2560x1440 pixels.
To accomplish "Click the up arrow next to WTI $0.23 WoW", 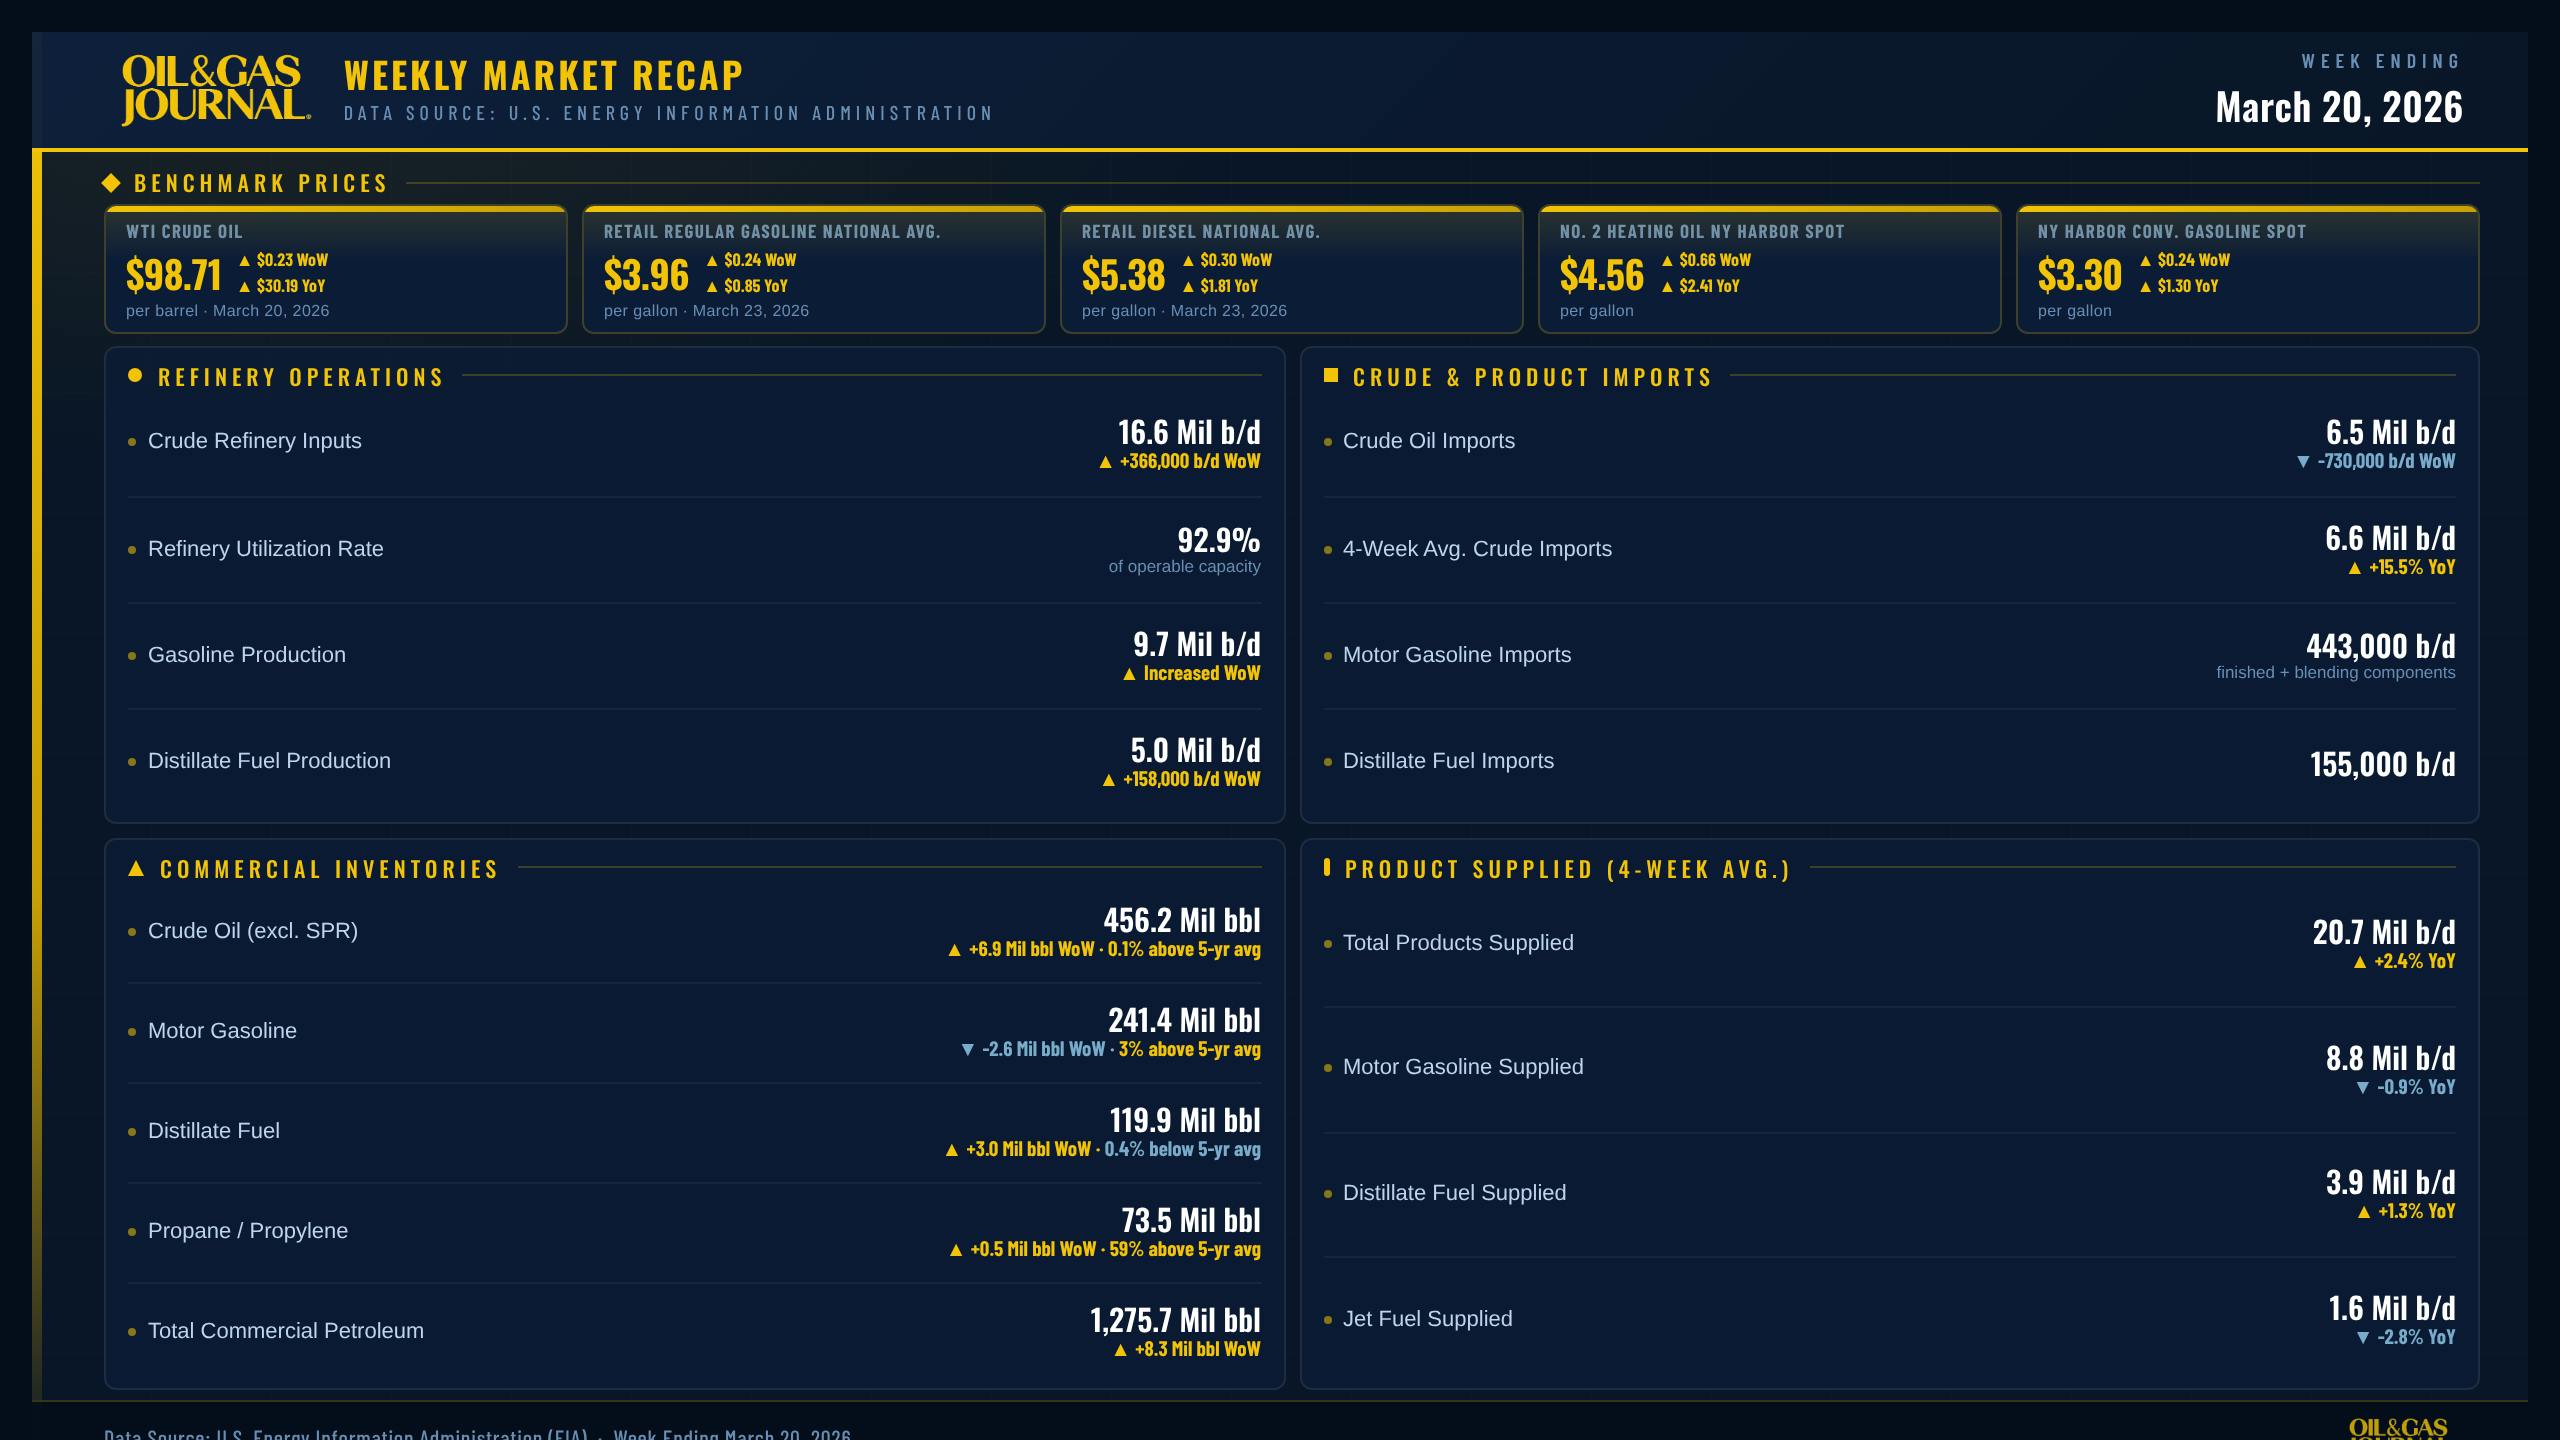I will coord(244,261).
